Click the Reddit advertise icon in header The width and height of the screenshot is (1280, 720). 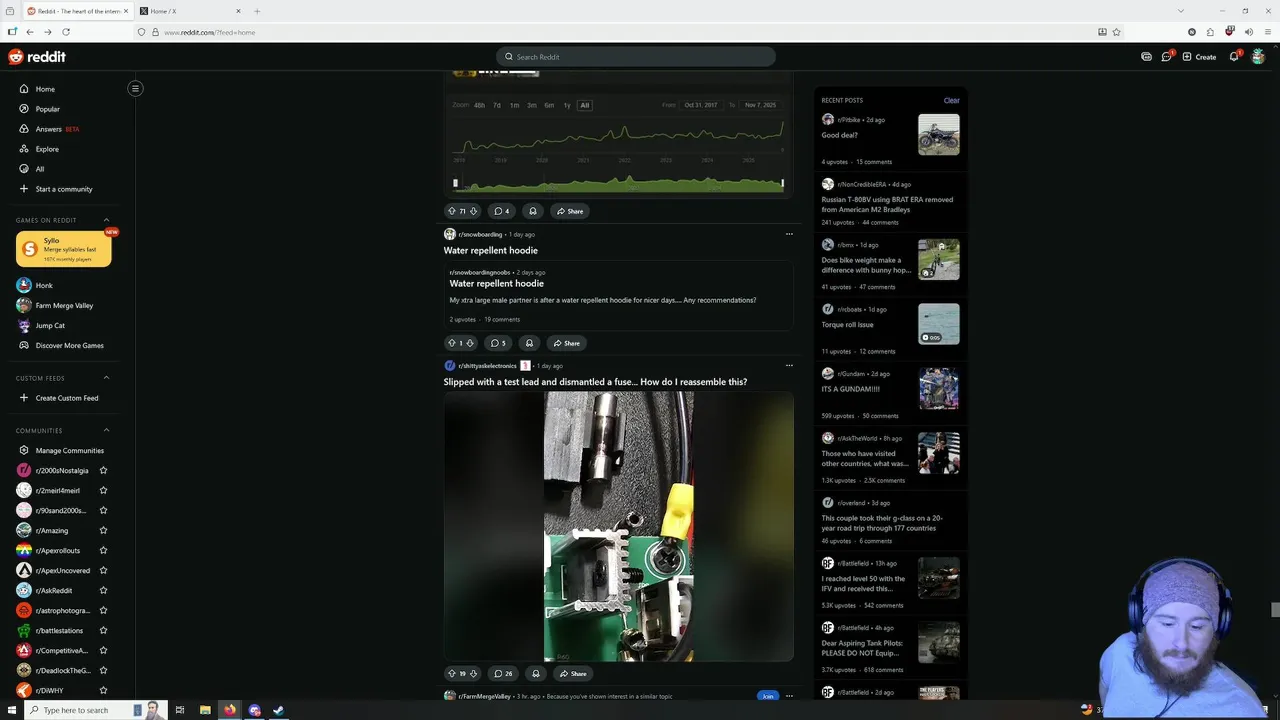pos(1146,57)
